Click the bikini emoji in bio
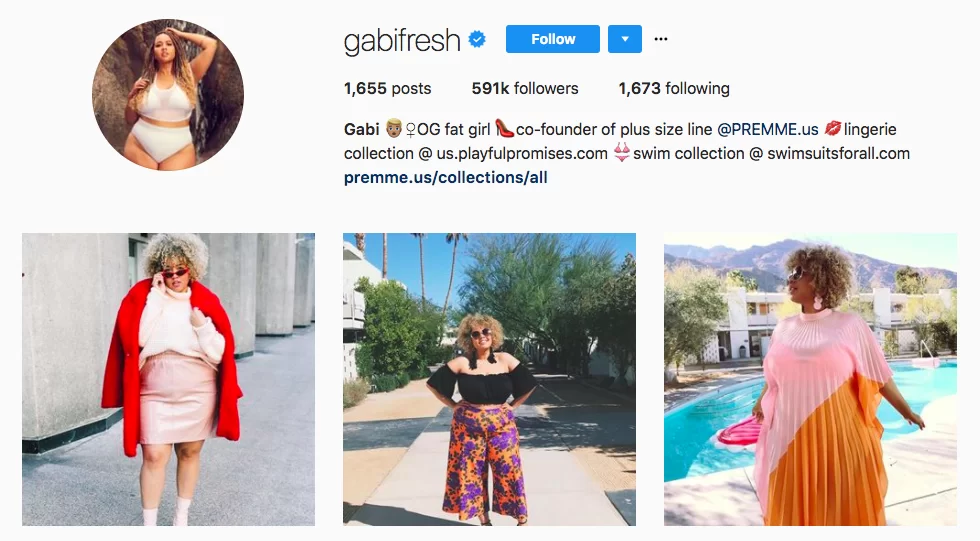The image size is (980, 541). (621, 153)
